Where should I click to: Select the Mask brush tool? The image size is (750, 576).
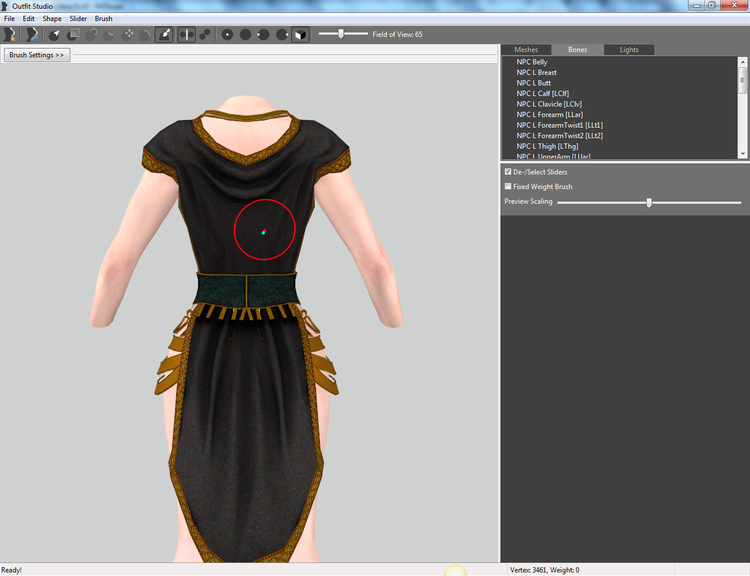(73, 34)
